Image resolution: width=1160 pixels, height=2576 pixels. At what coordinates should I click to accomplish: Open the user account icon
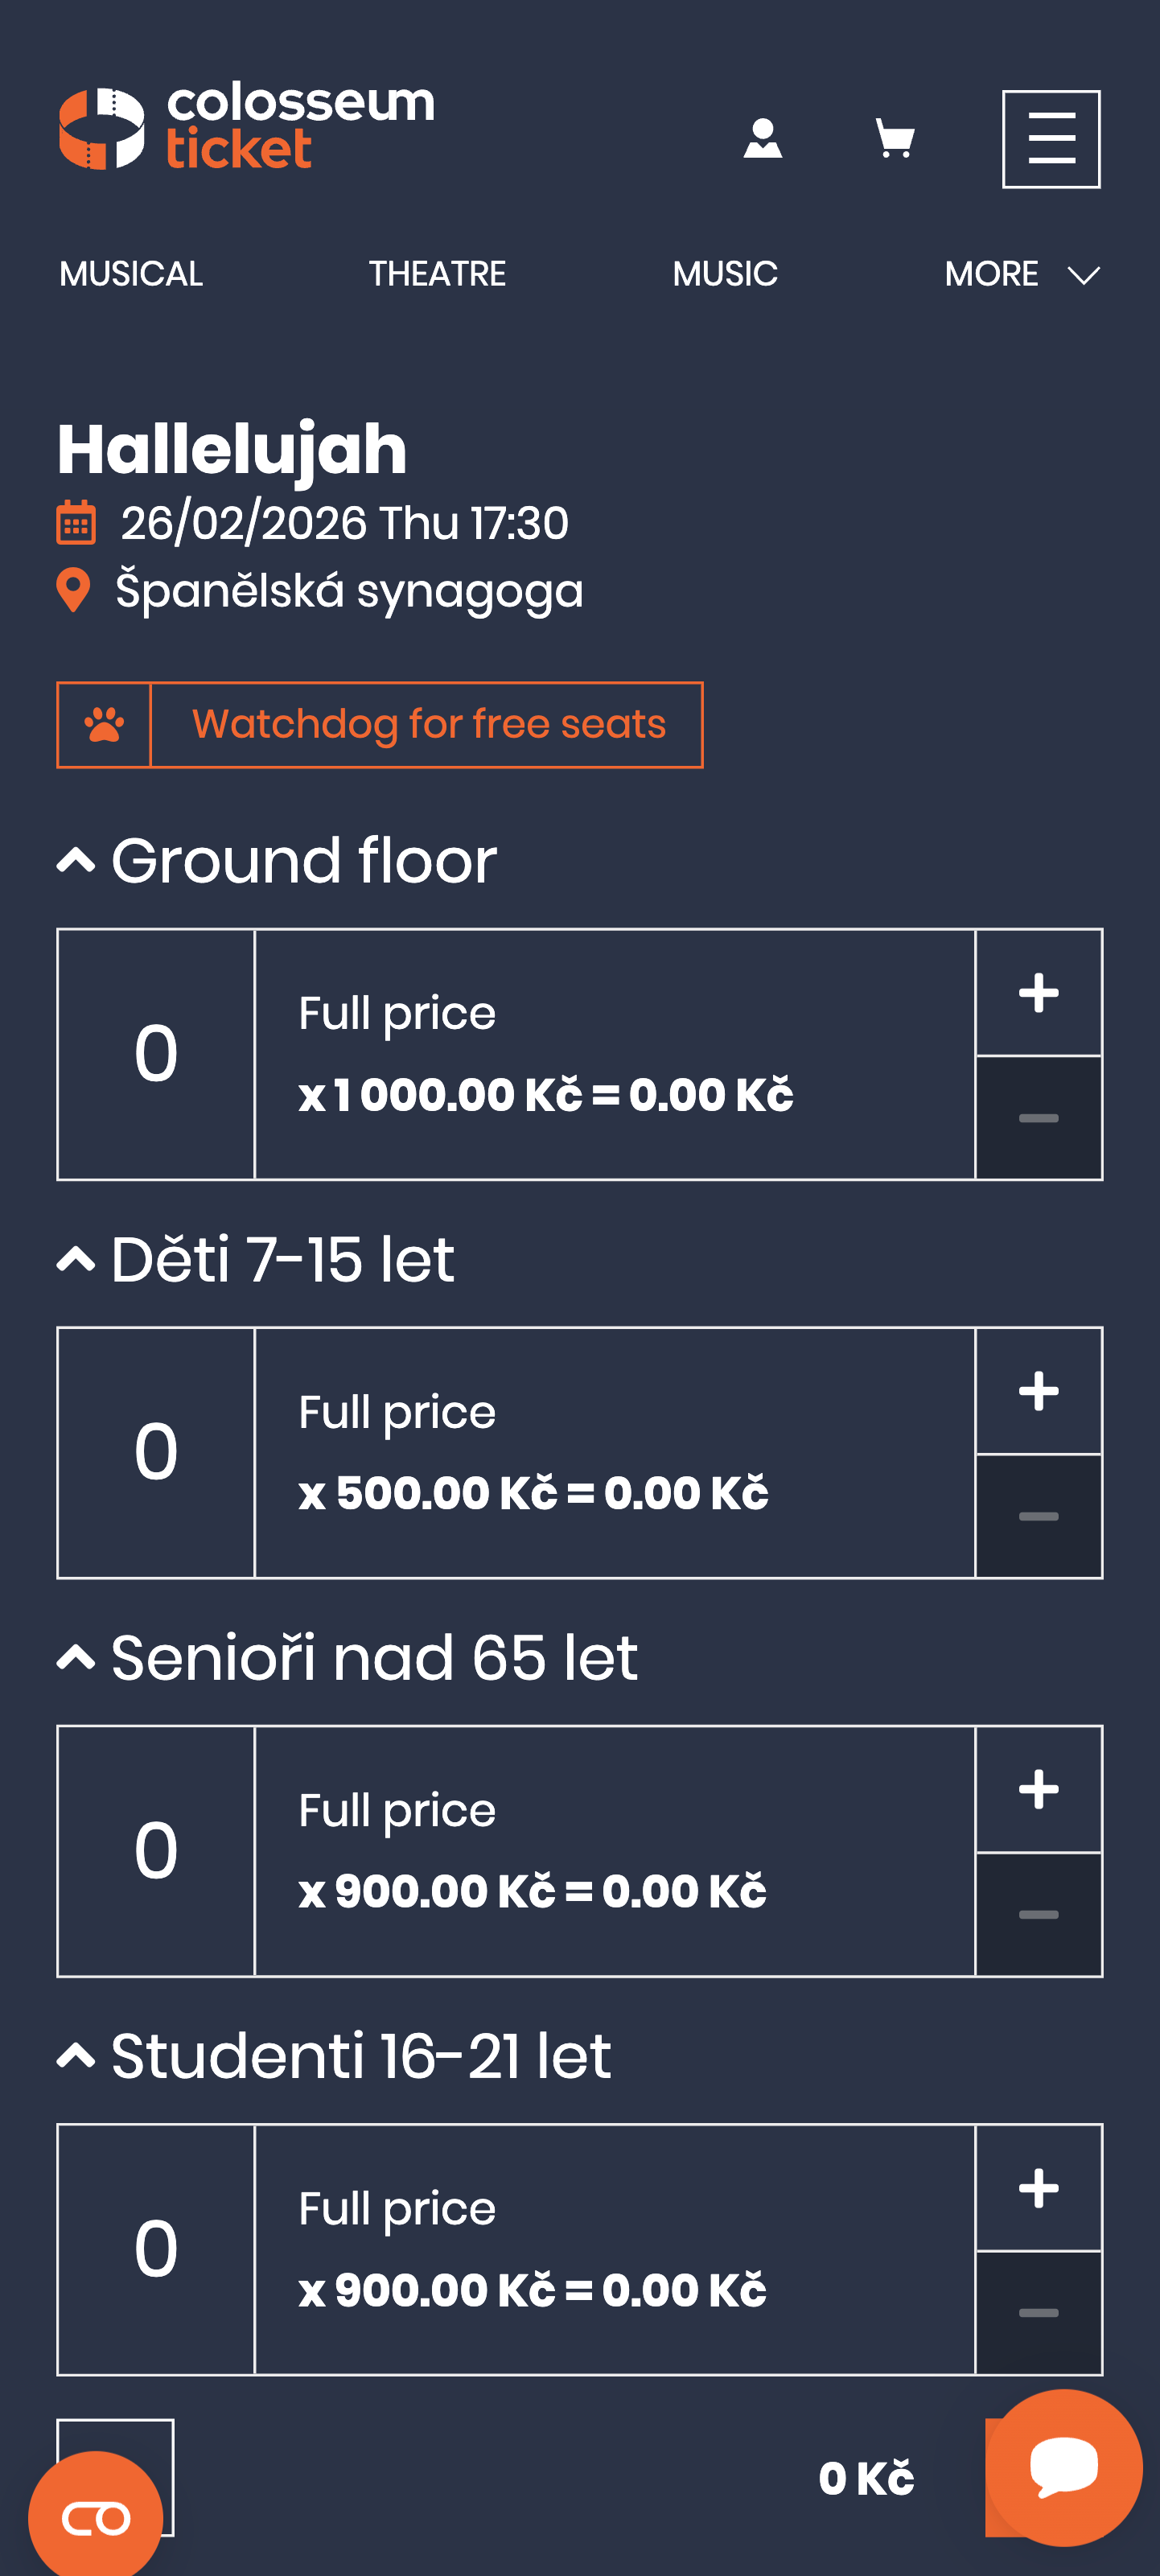coord(762,139)
